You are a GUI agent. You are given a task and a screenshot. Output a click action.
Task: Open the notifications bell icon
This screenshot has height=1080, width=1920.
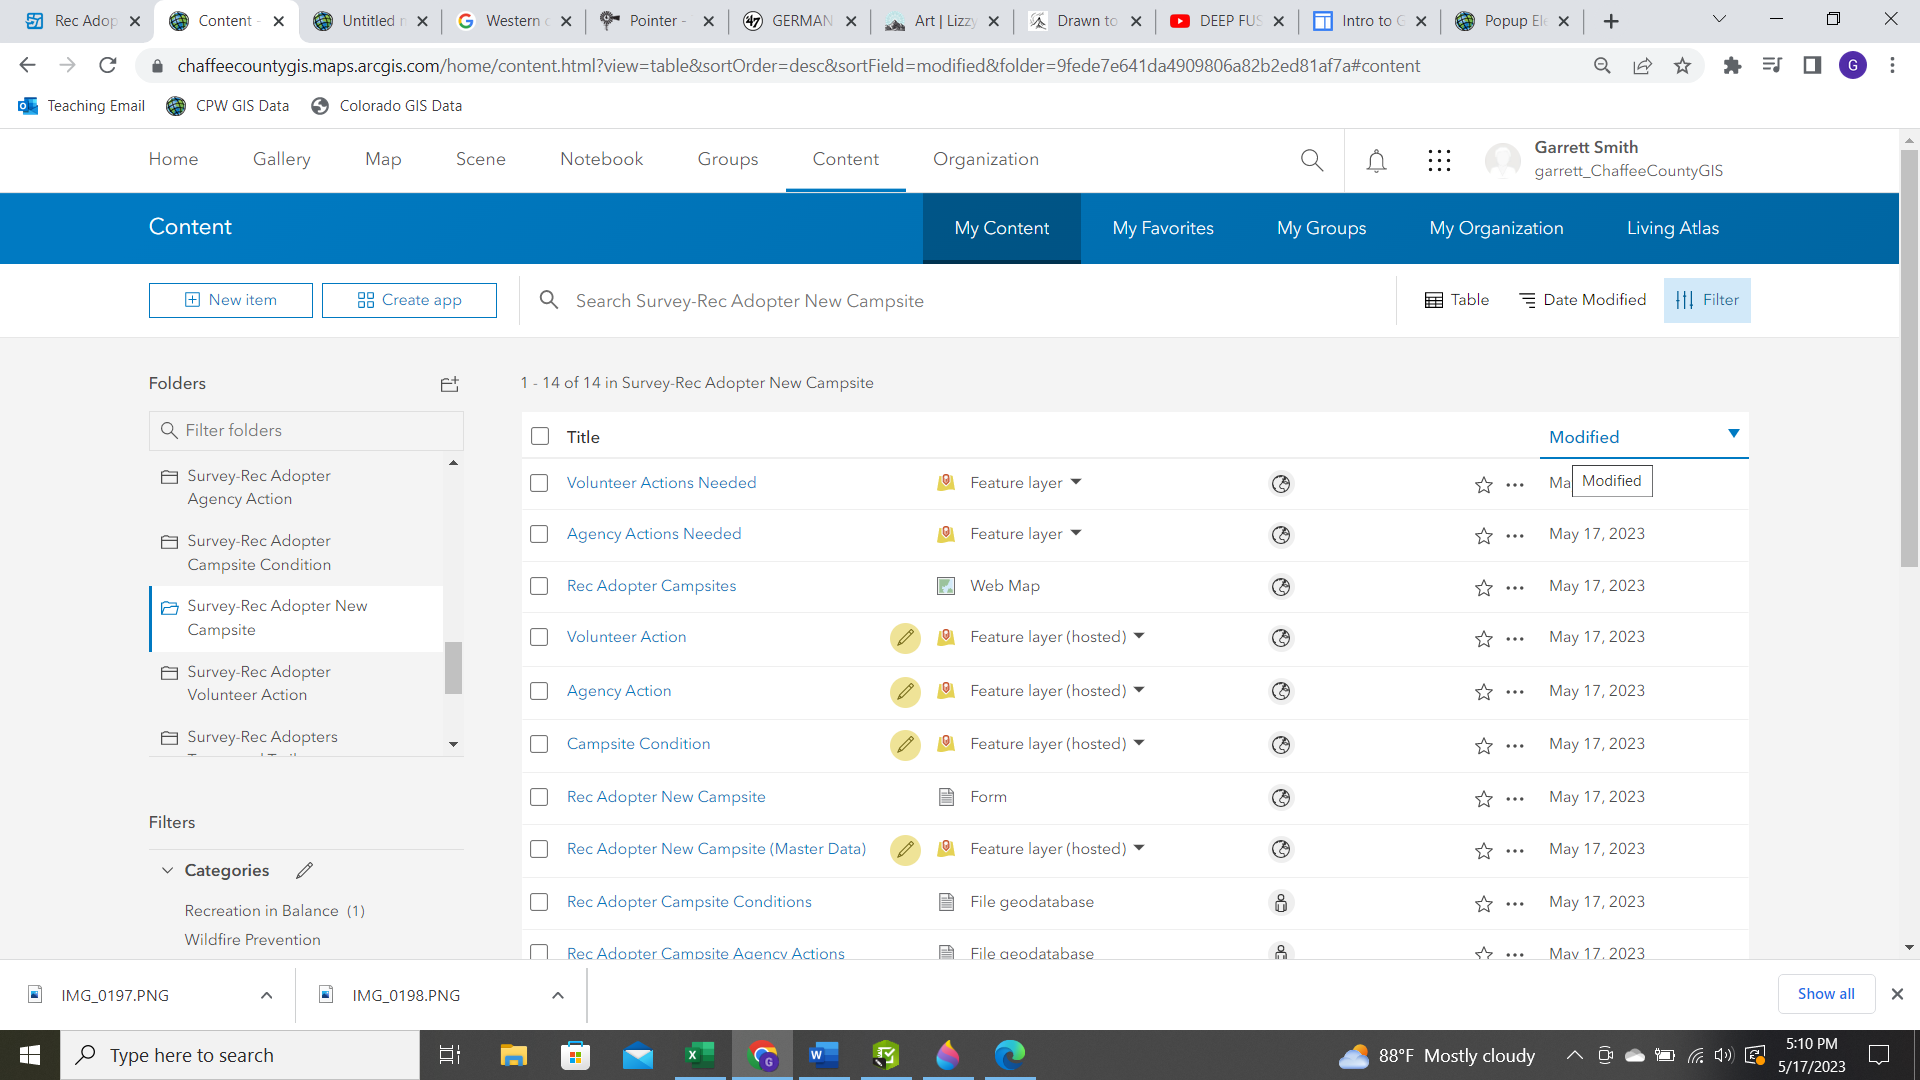[1376, 160]
